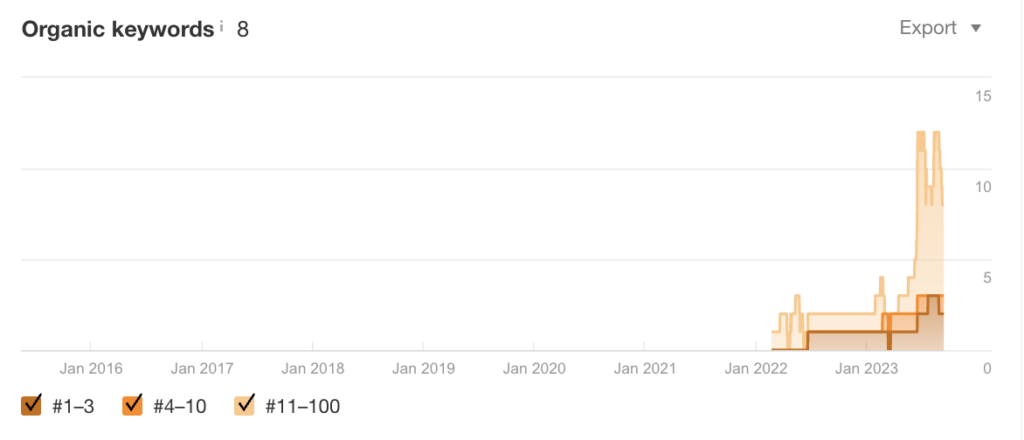The width and height of the screenshot is (1024, 440).
Task: Click the #4–10 legend label text
Action: 180,407
